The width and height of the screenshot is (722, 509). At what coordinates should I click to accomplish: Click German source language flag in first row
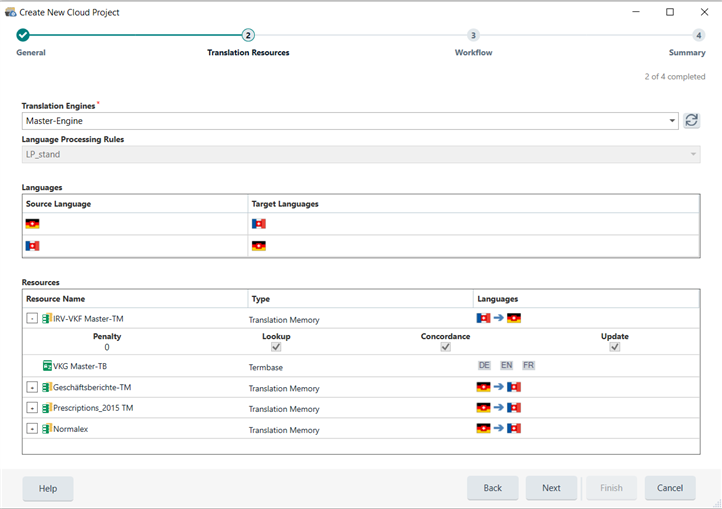coord(33,224)
